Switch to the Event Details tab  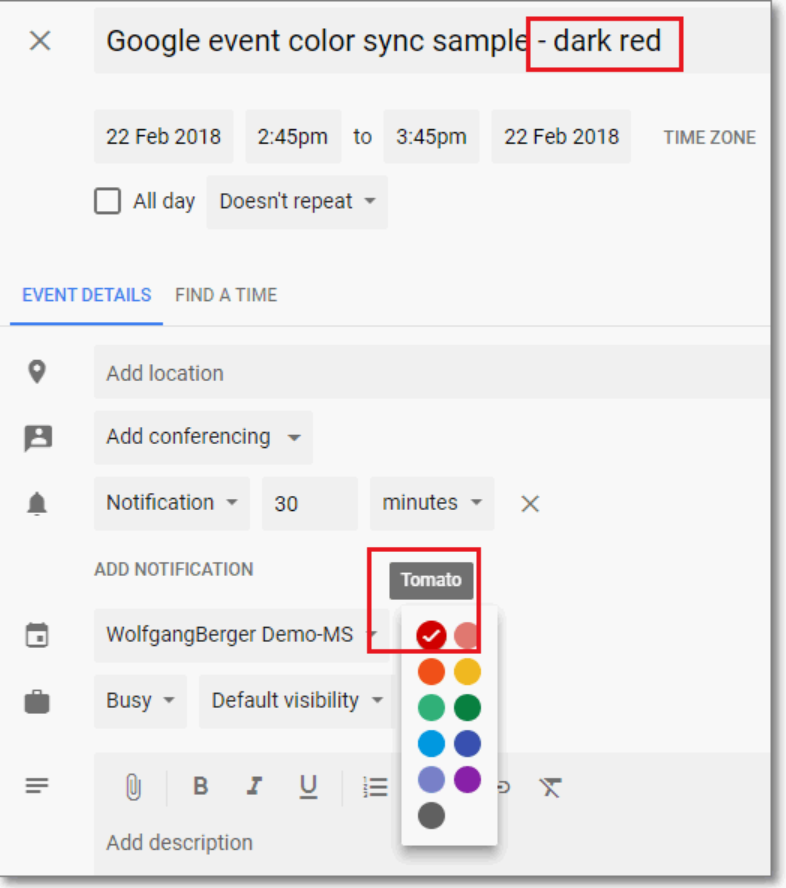(x=87, y=295)
